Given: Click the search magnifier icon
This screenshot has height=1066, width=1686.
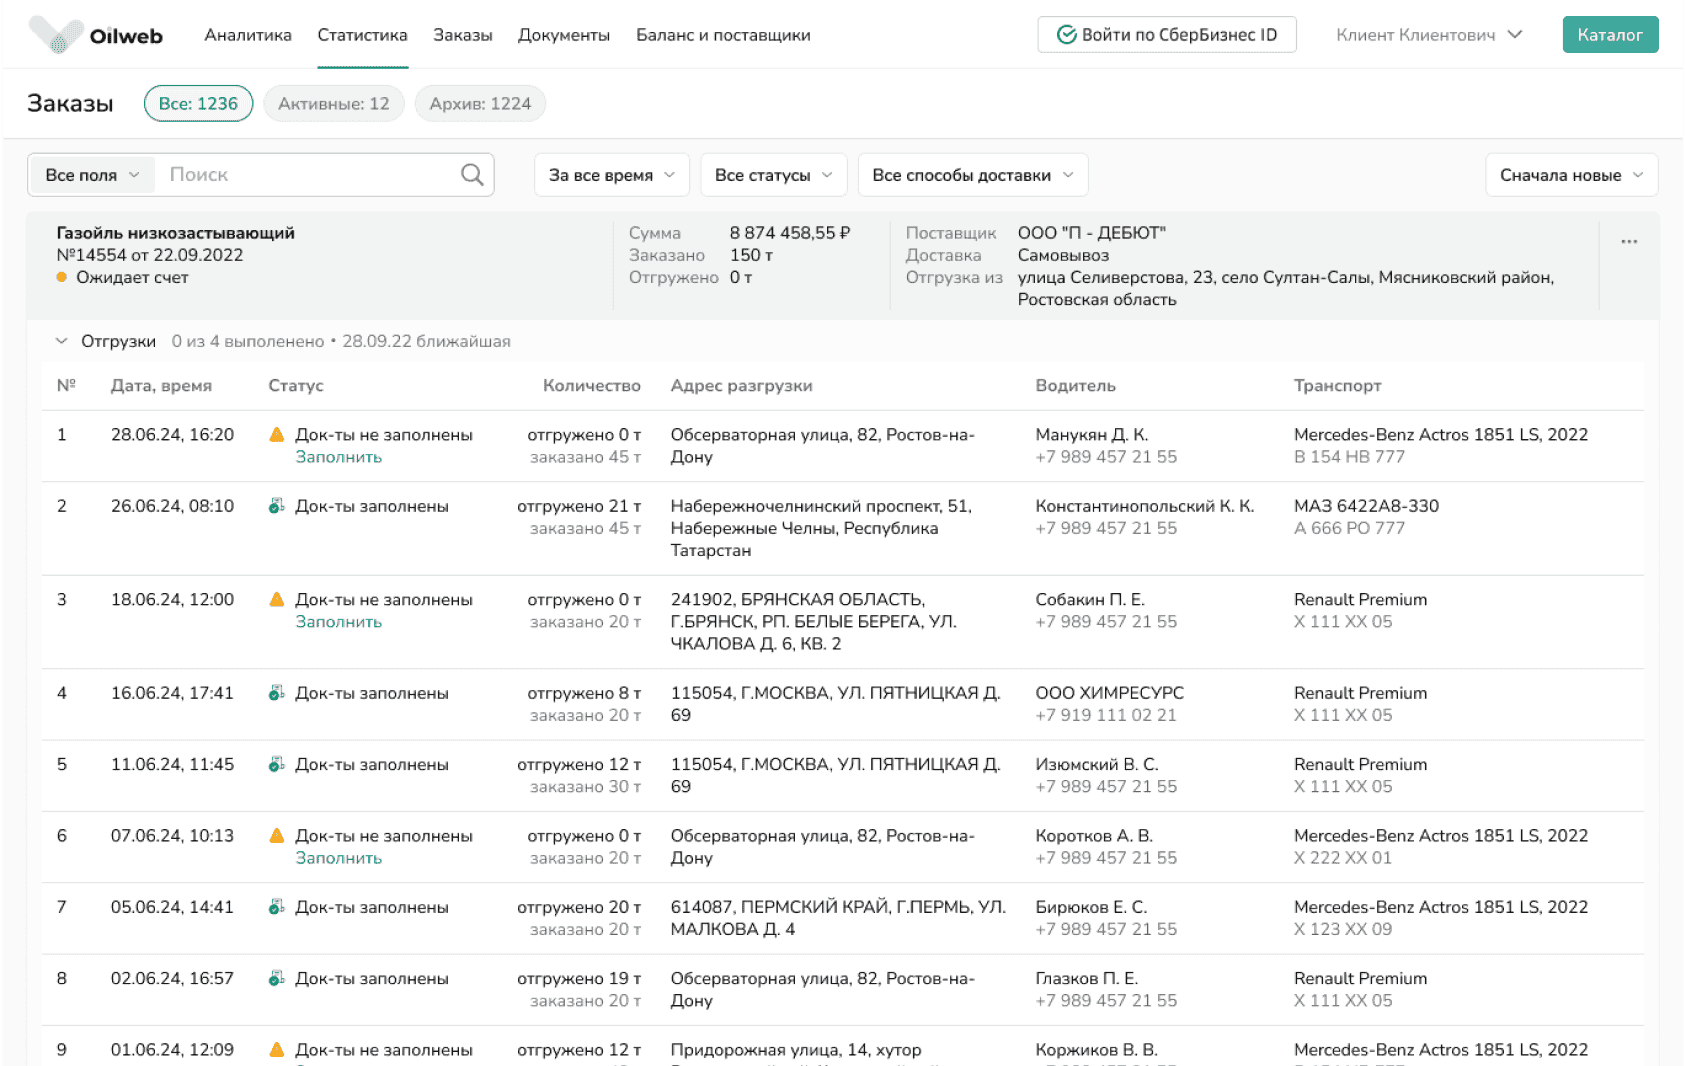Looking at the screenshot, I should [x=472, y=175].
